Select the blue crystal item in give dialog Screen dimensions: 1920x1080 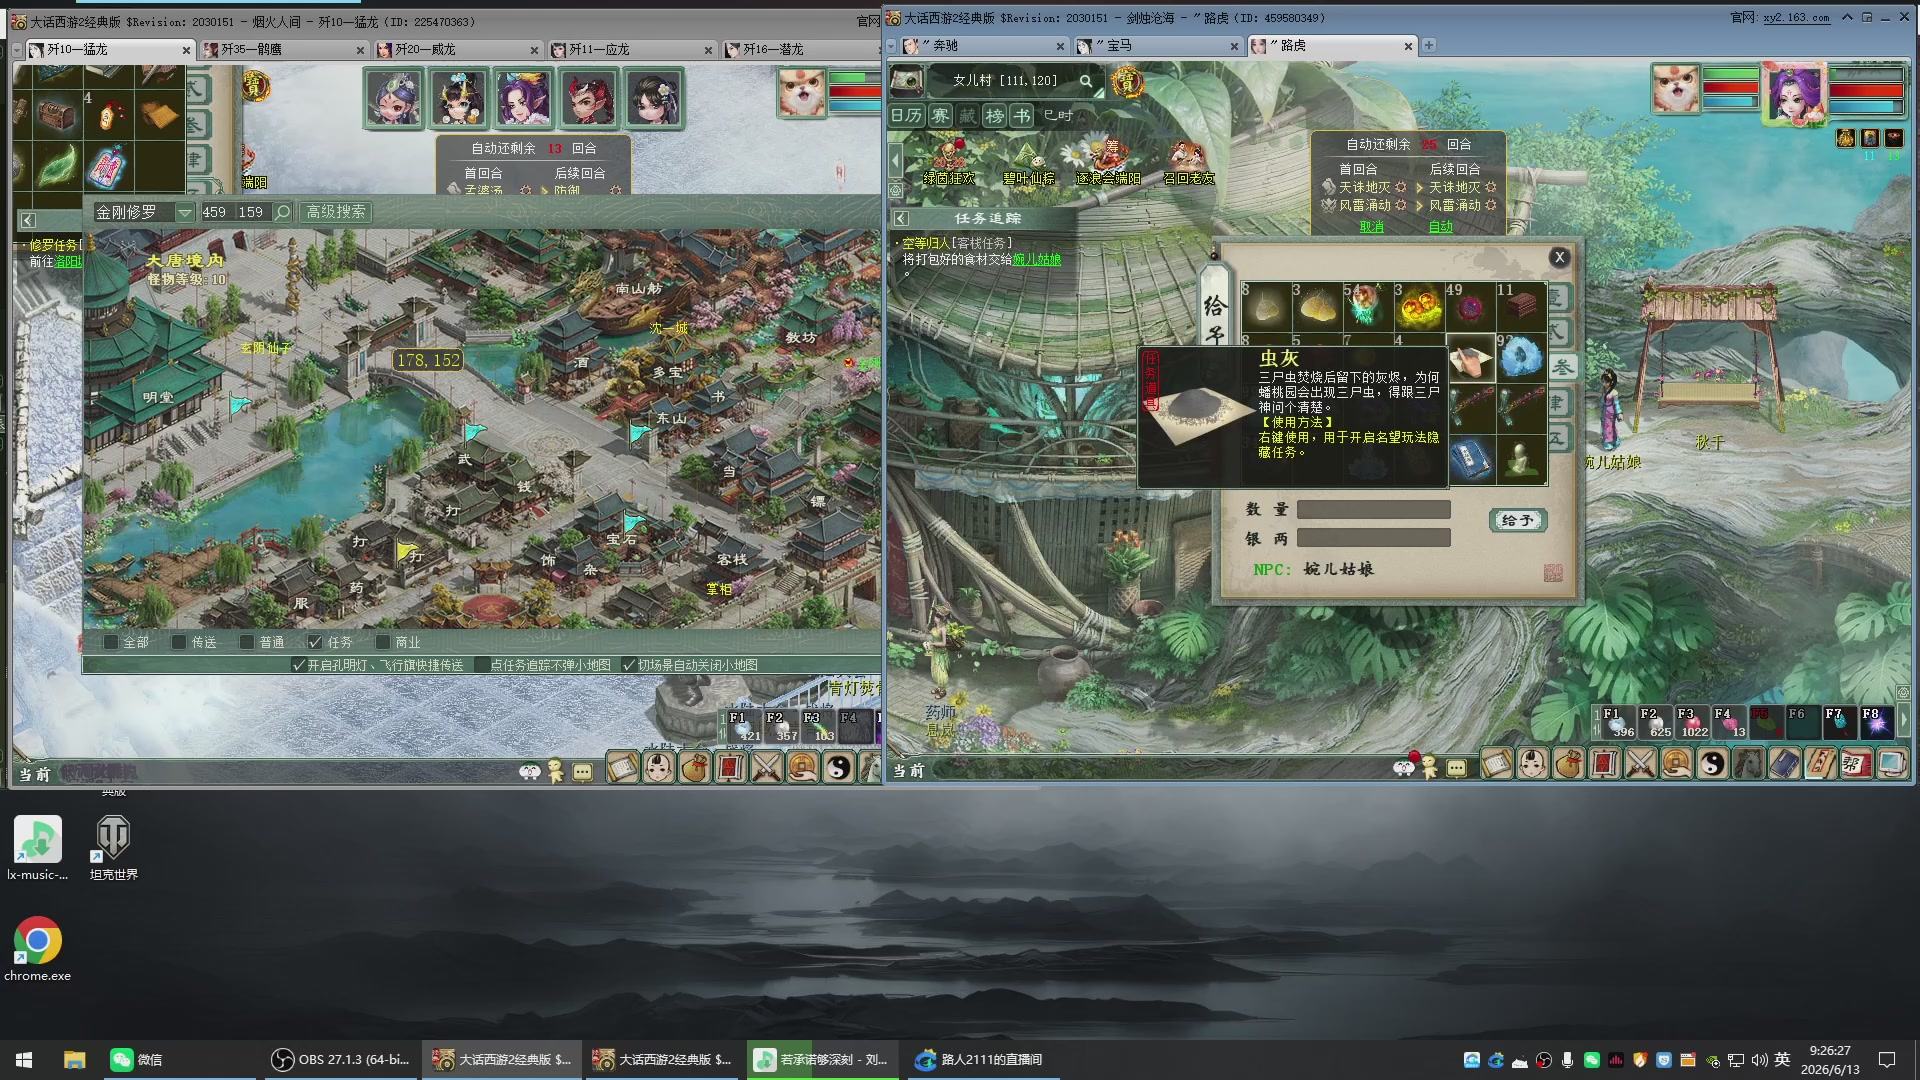click(x=1521, y=357)
